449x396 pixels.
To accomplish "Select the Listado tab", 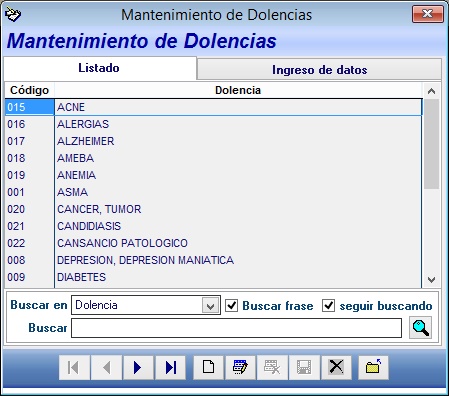I will (99, 68).
